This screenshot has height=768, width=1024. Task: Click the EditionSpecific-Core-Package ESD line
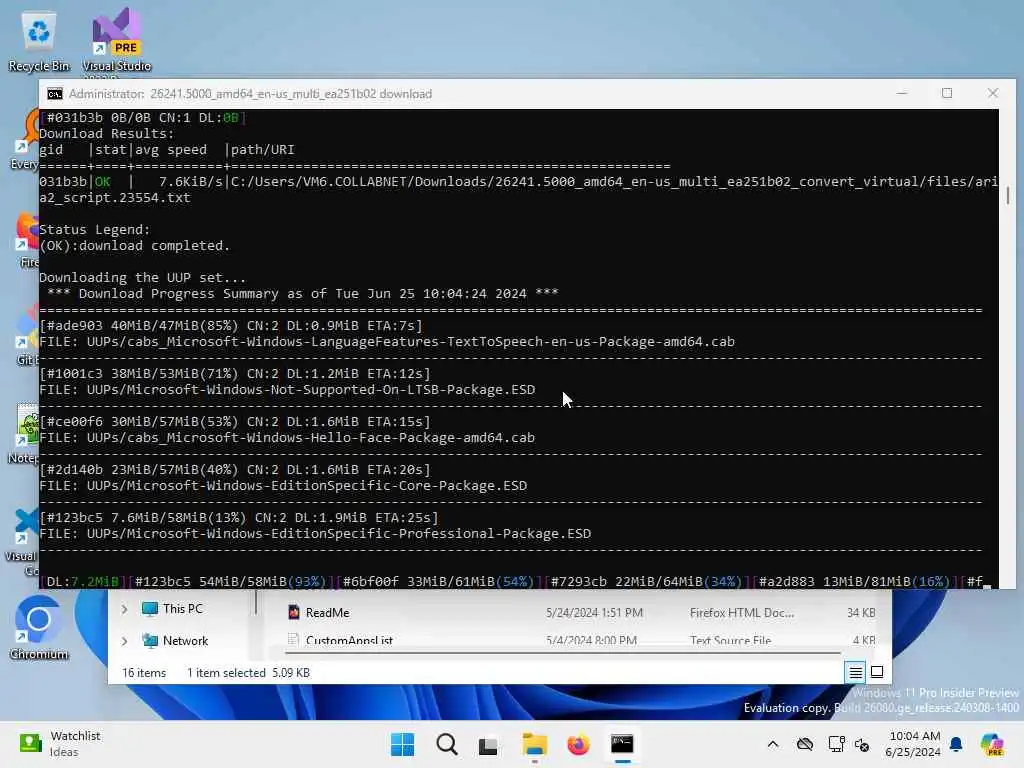(283, 486)
